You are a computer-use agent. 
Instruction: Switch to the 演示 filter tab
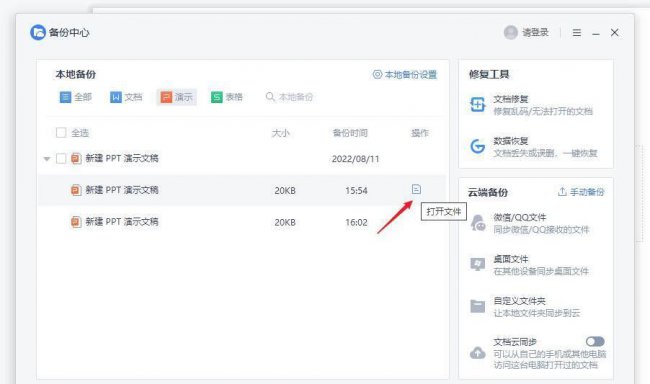(177, 97)
